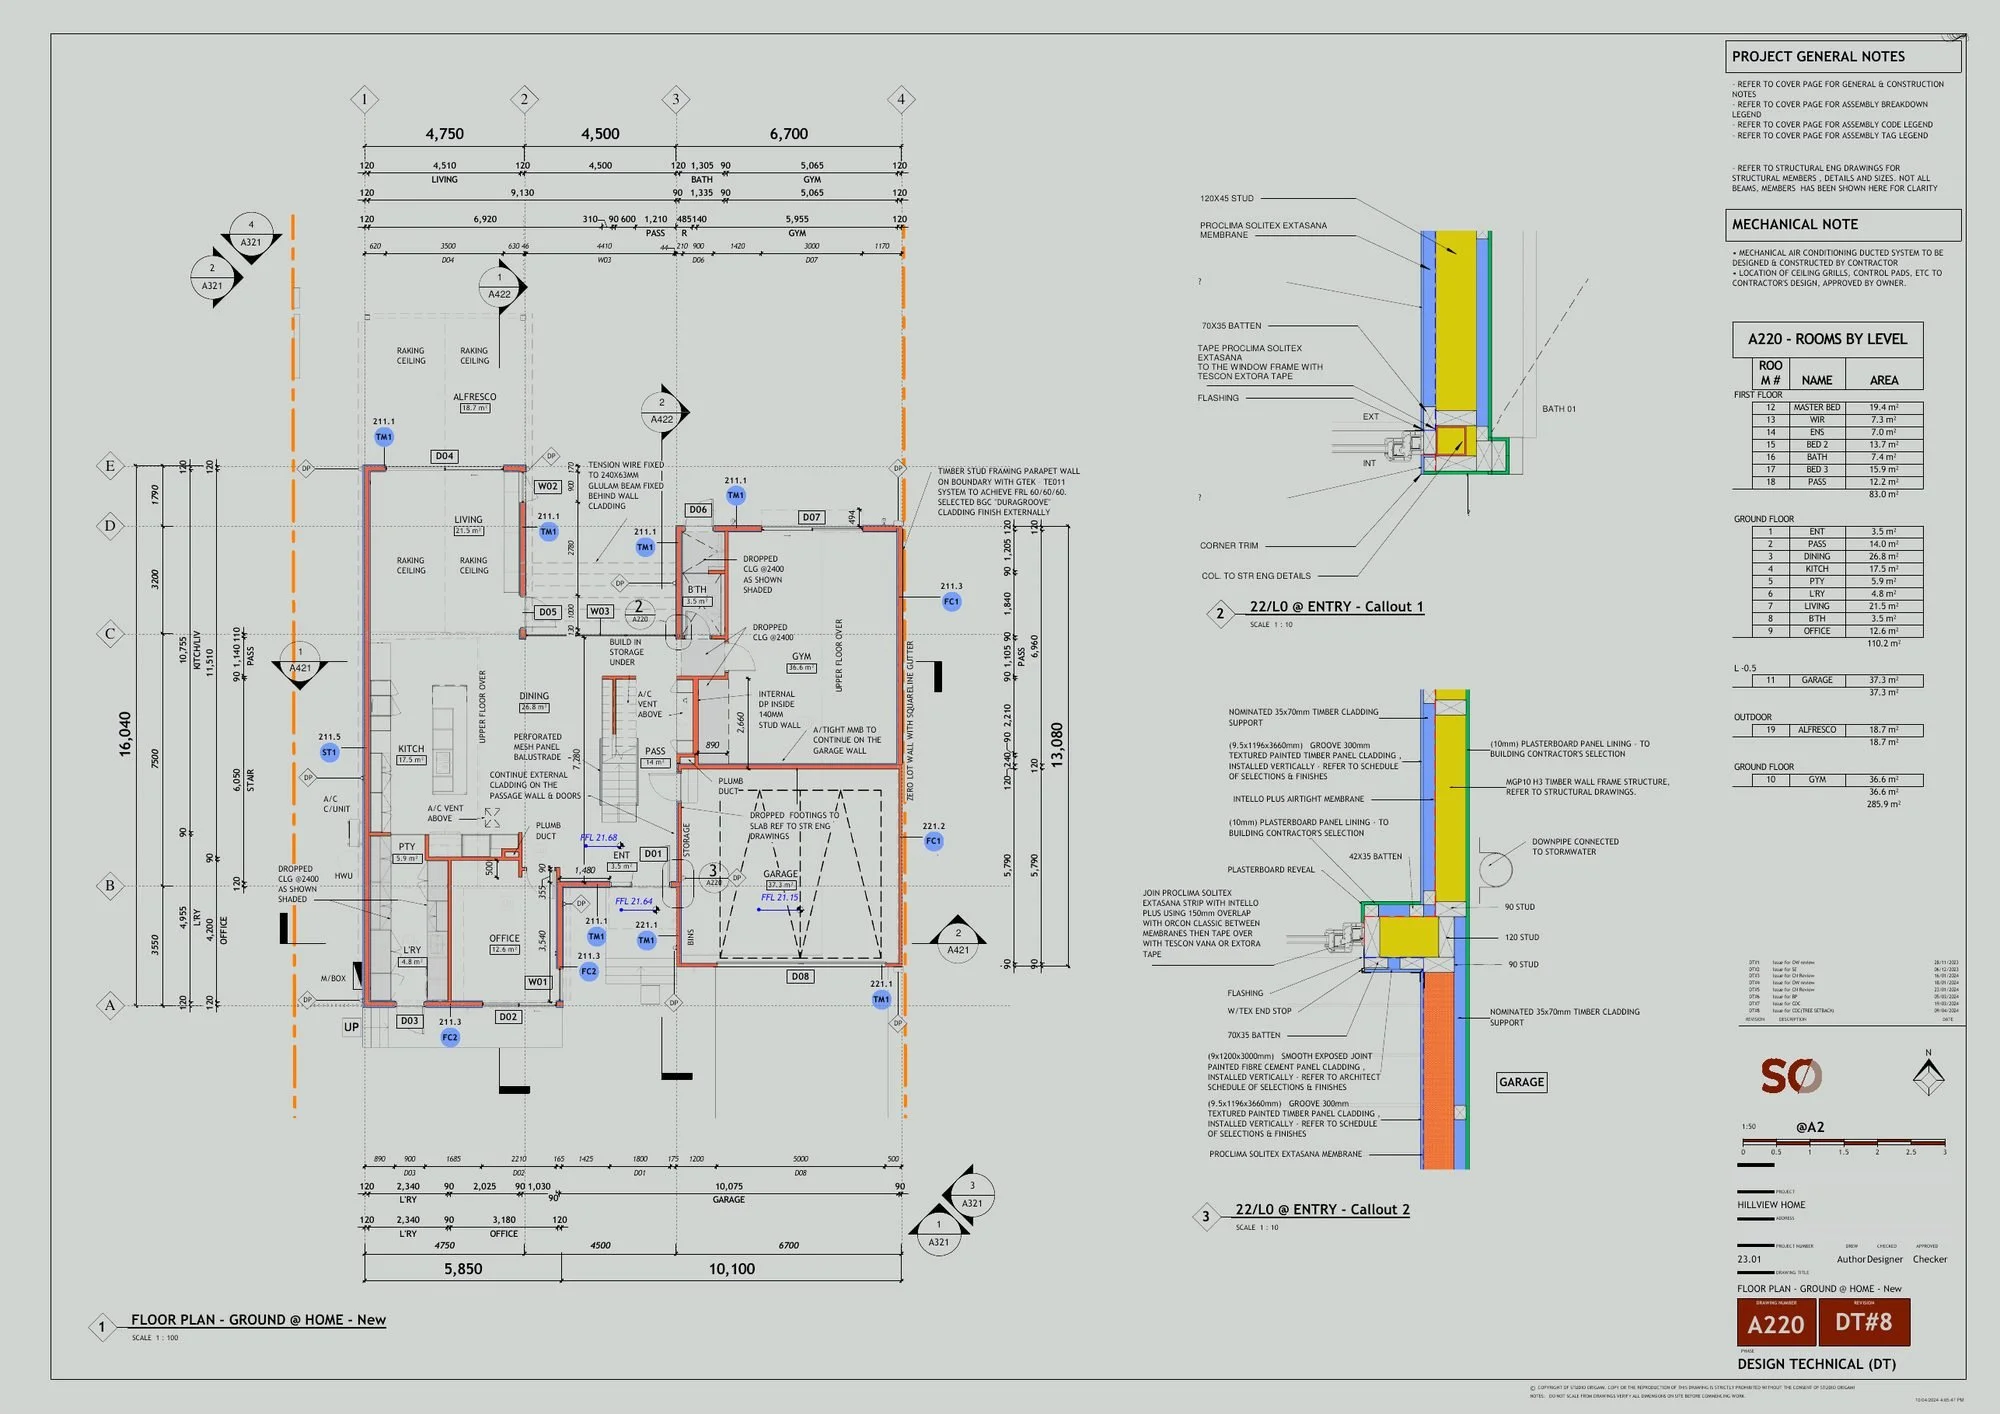This screenshot has height=1414, width=2000.
Task: Click the '22/LO @ ENTRY - Callout 2' title
Action: click(x=1322, y=1209)
